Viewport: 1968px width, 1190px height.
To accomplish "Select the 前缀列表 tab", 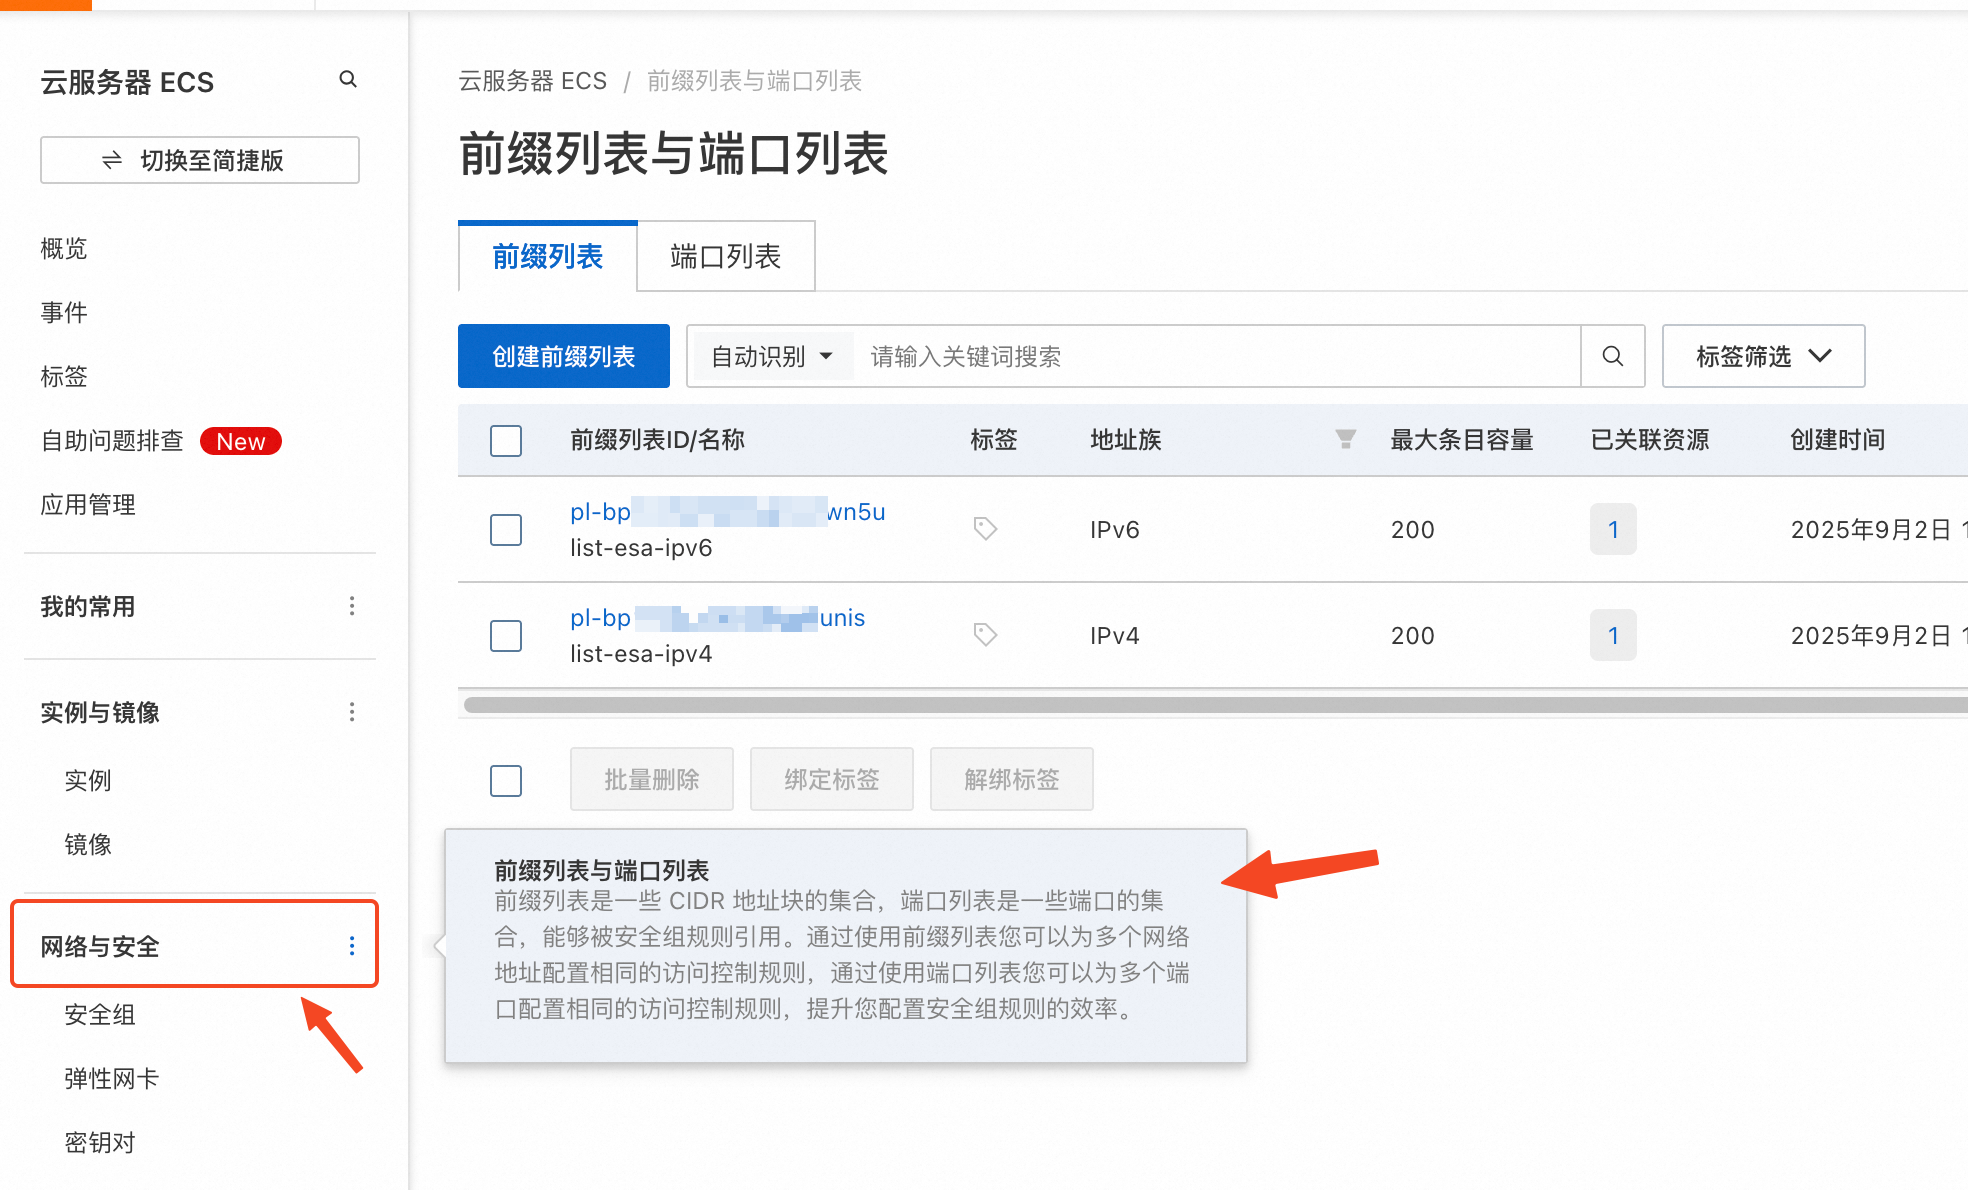I will (x=547, y=257).
